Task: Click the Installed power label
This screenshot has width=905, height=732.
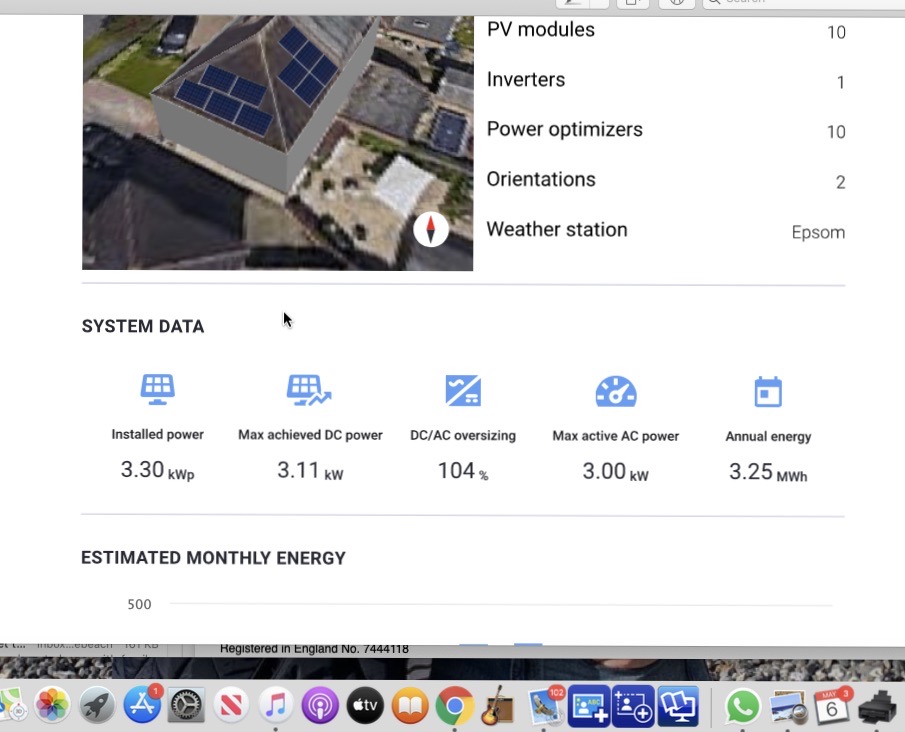Action: (x=158, y=435)
